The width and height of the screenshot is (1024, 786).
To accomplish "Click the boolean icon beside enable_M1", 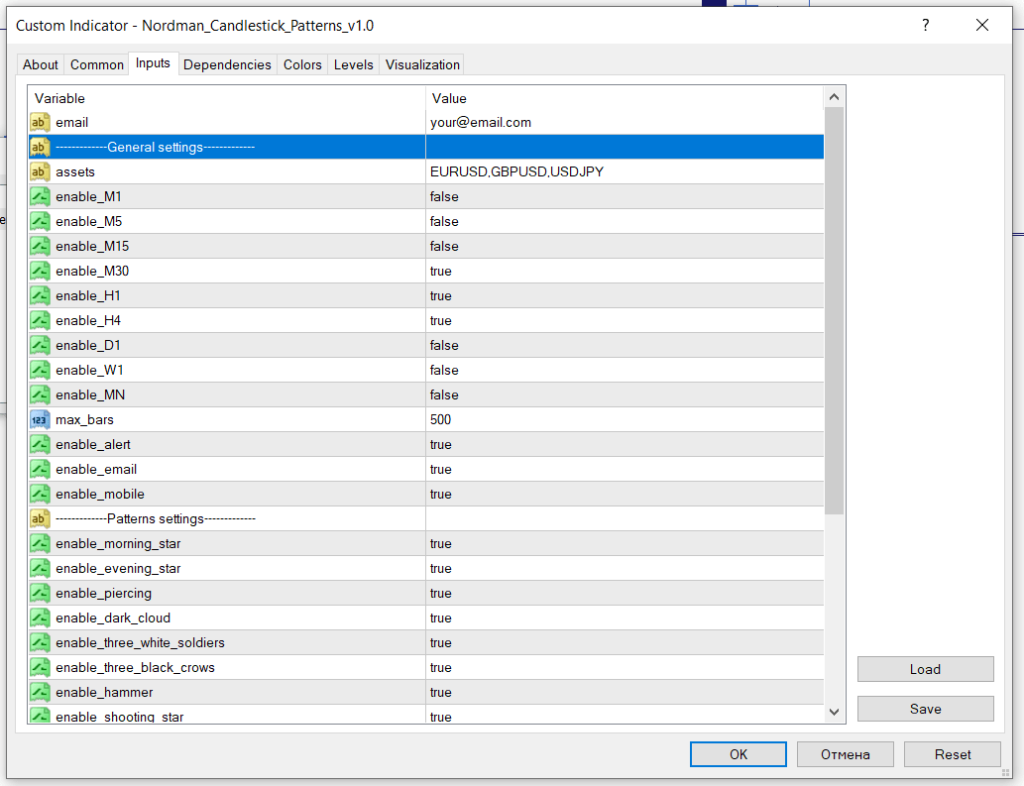I will click(40, 197).
